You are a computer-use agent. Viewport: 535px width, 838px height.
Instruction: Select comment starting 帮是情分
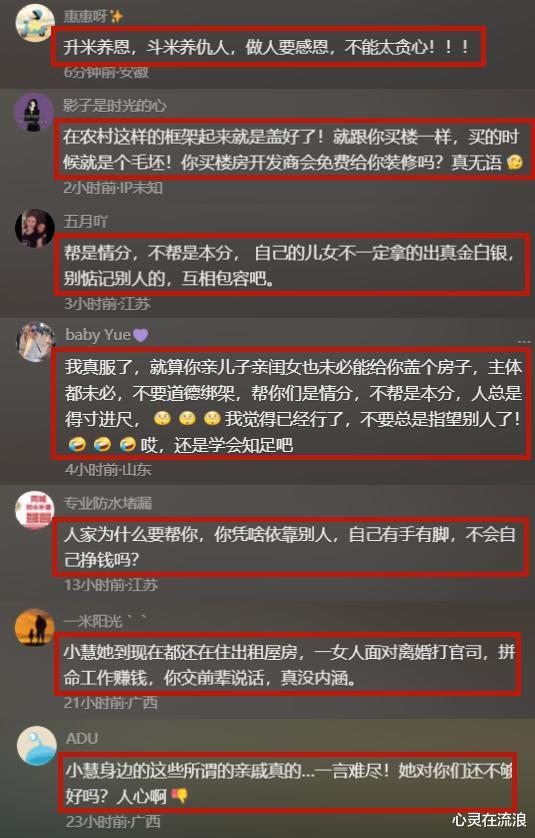(x=292, y=265)
